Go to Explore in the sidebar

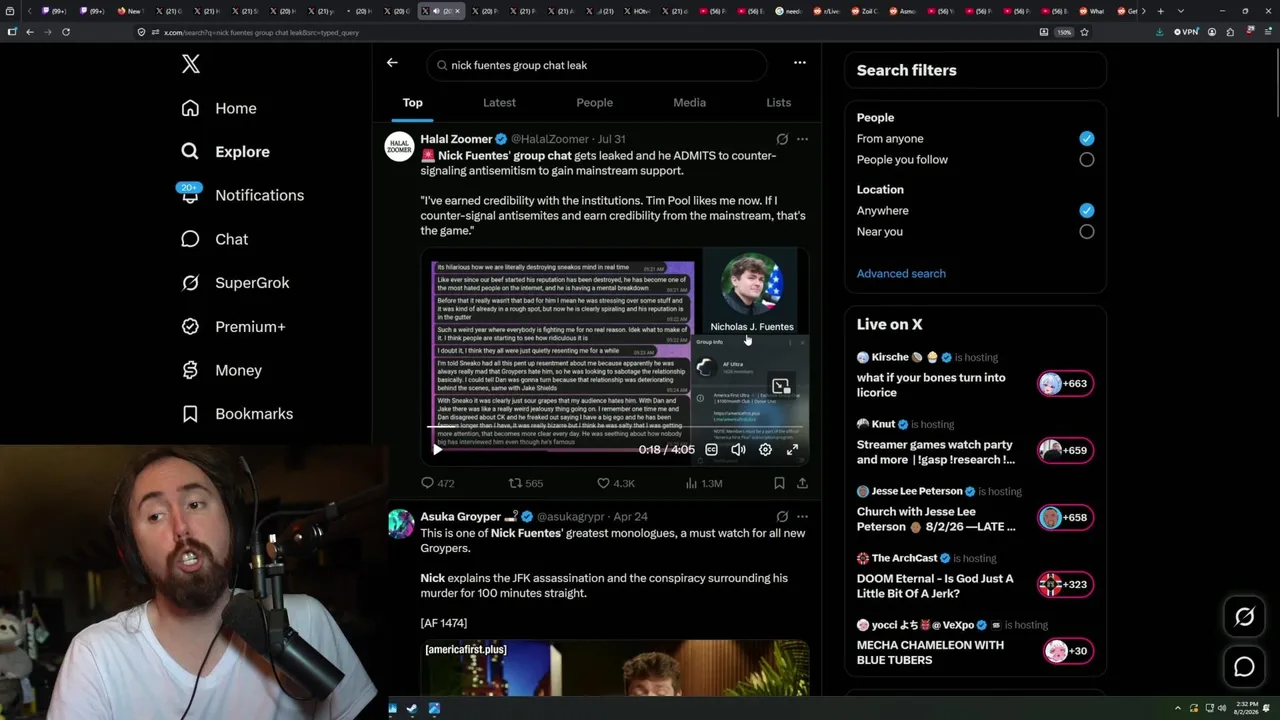tap(226, 152)
